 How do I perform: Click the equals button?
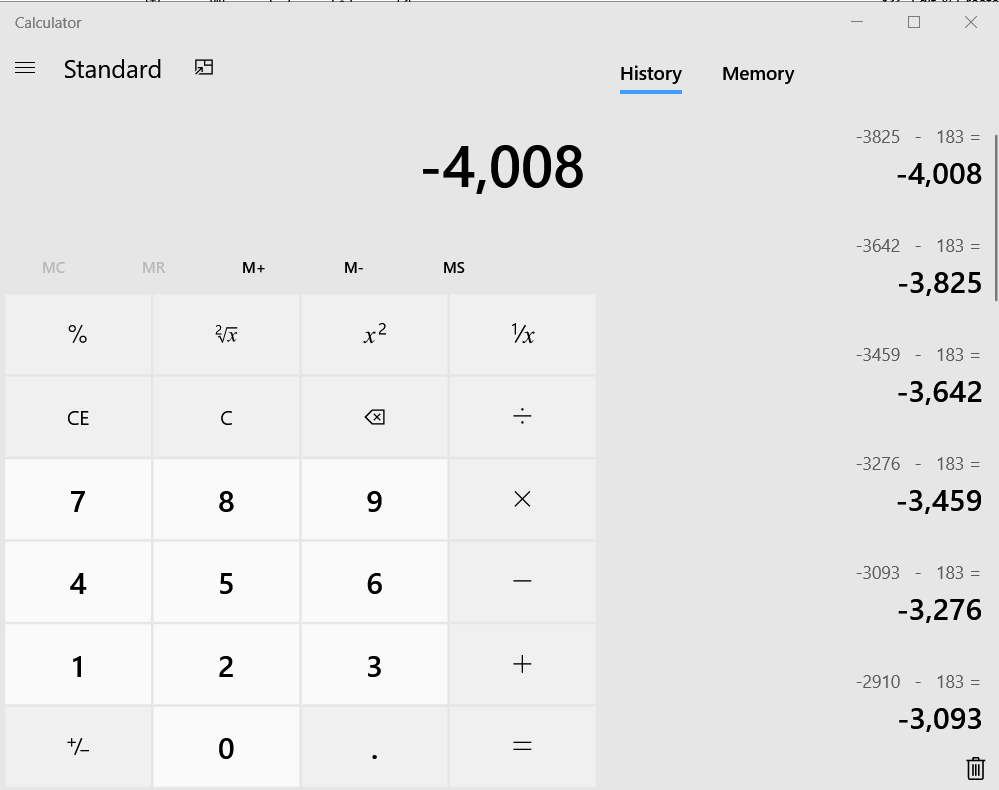coord(522,747)
